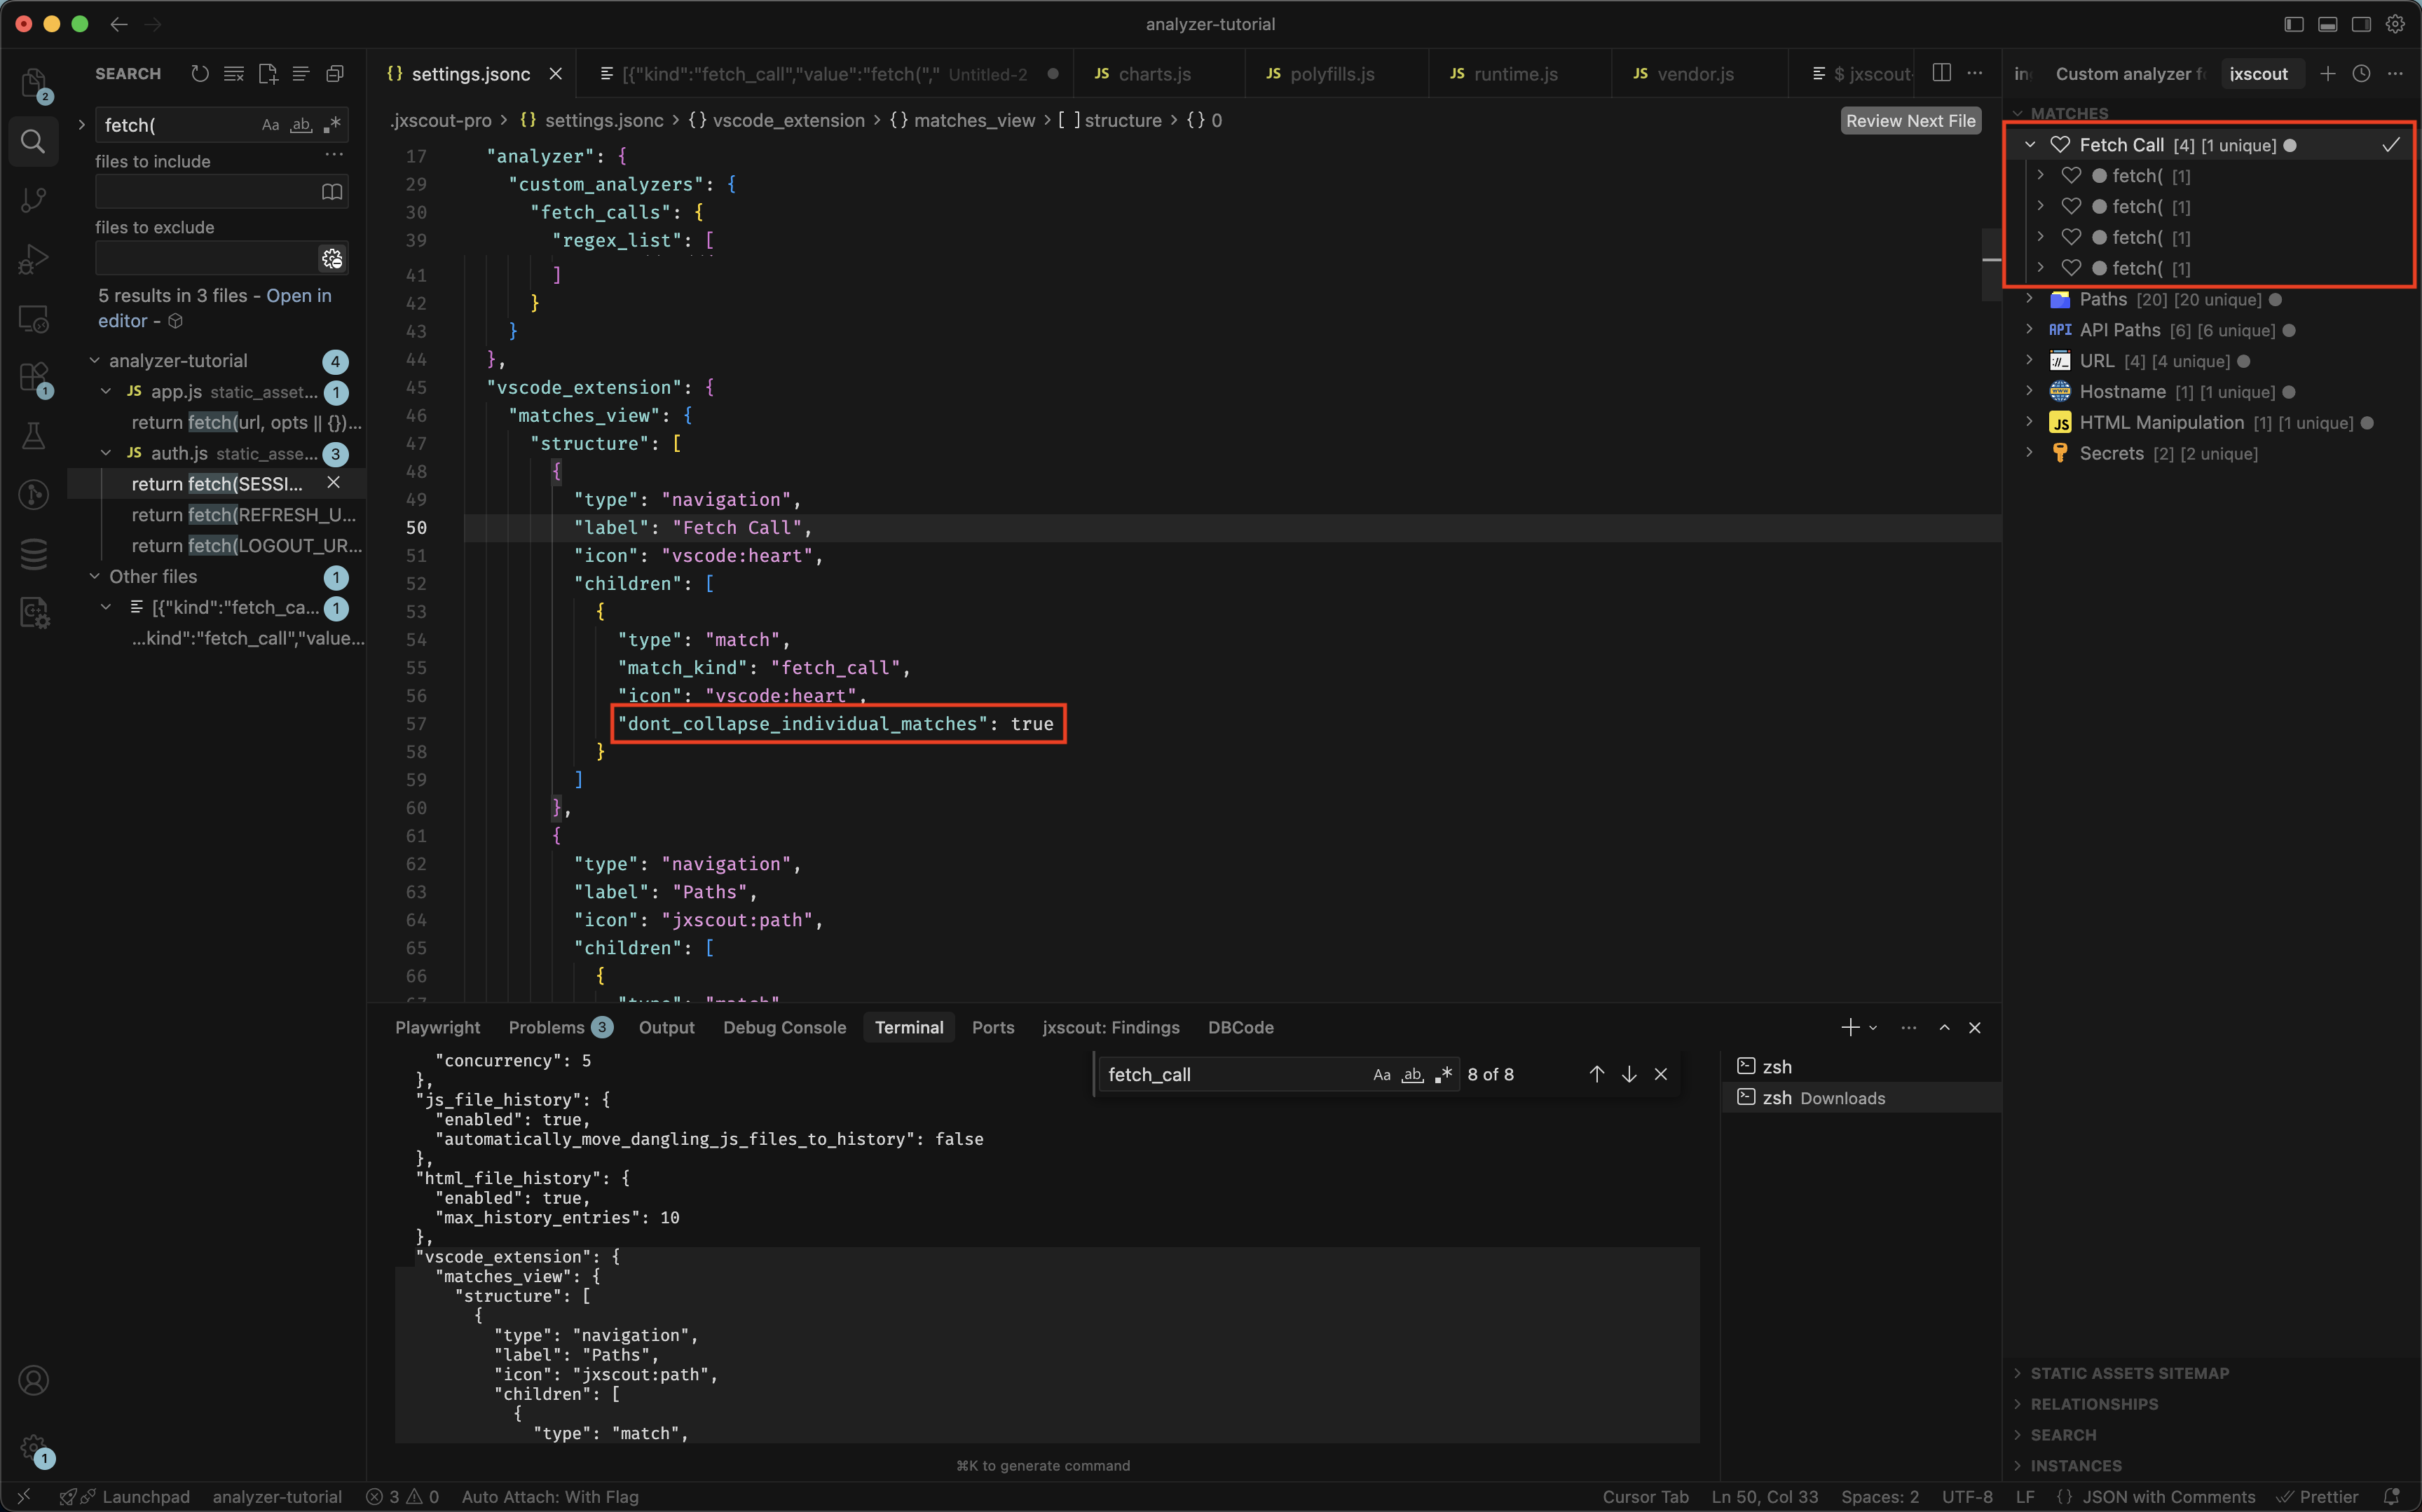This screenshot has width=2422, height=1512.
Task: Toggle search details ellipsis
Action: click(334, 155)
